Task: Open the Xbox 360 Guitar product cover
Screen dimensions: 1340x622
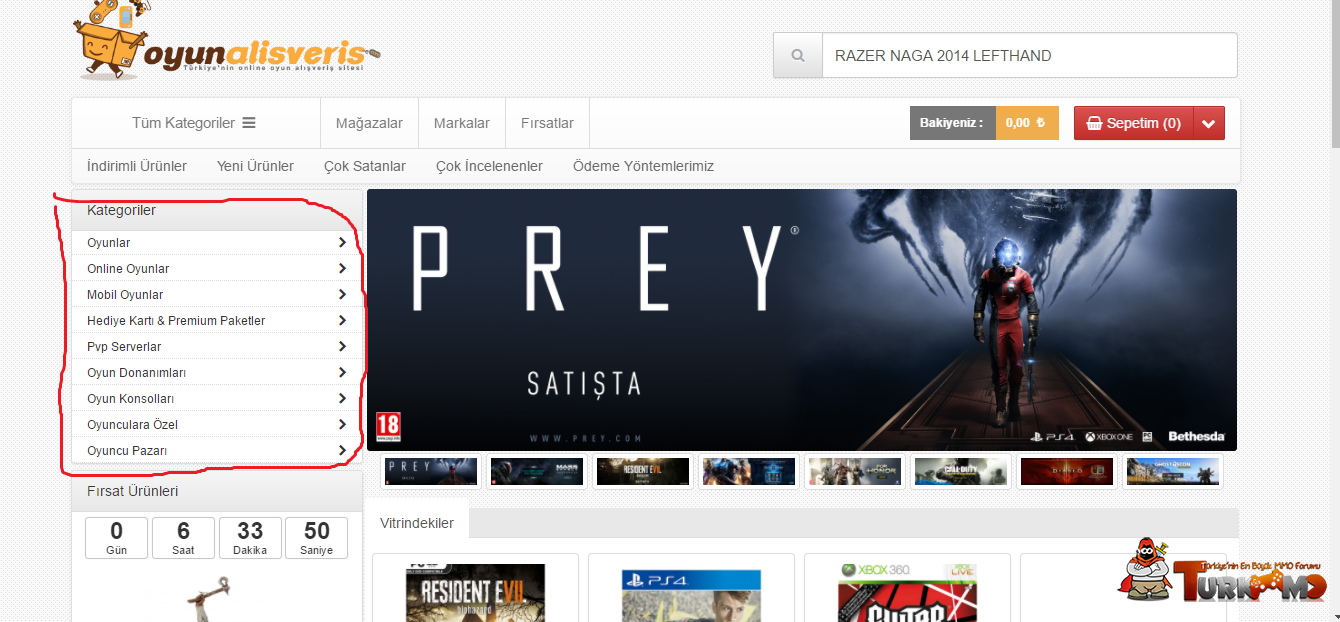Action: pos(908,593)
